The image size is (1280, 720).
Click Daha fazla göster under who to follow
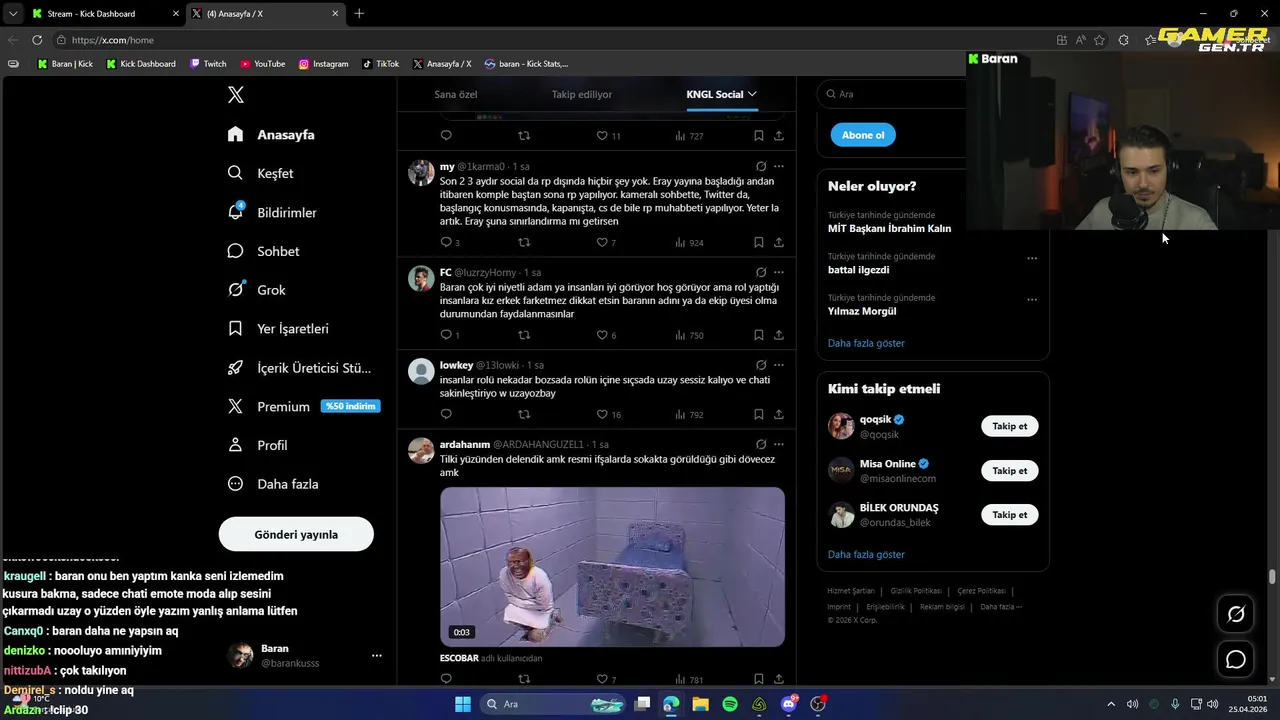(x=866, y=554)
